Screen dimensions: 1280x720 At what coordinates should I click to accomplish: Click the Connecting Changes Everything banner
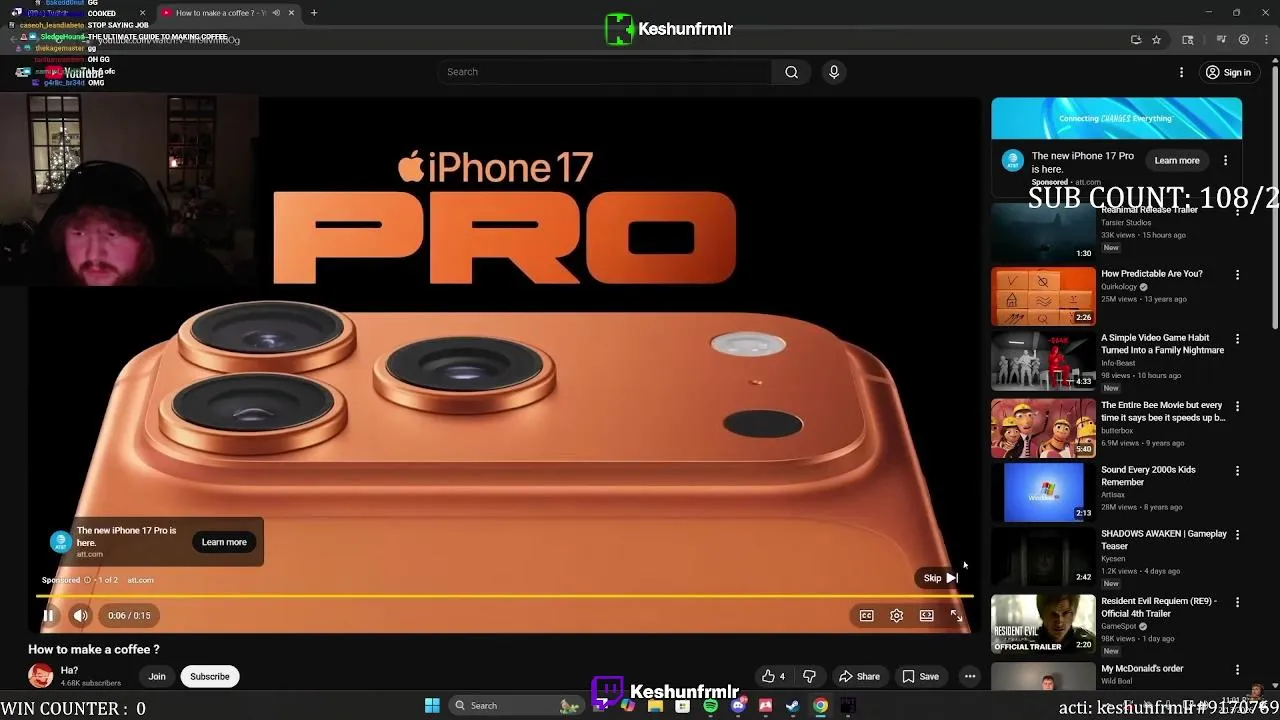click(1116, 118)
